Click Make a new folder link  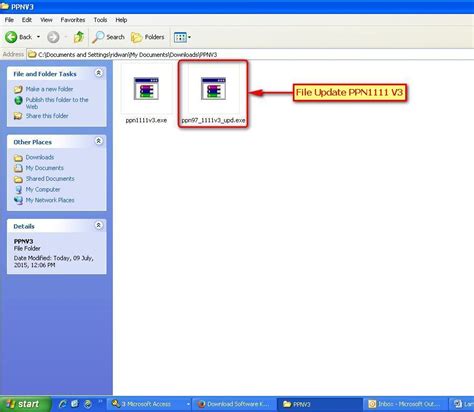(x=49, y=89)
